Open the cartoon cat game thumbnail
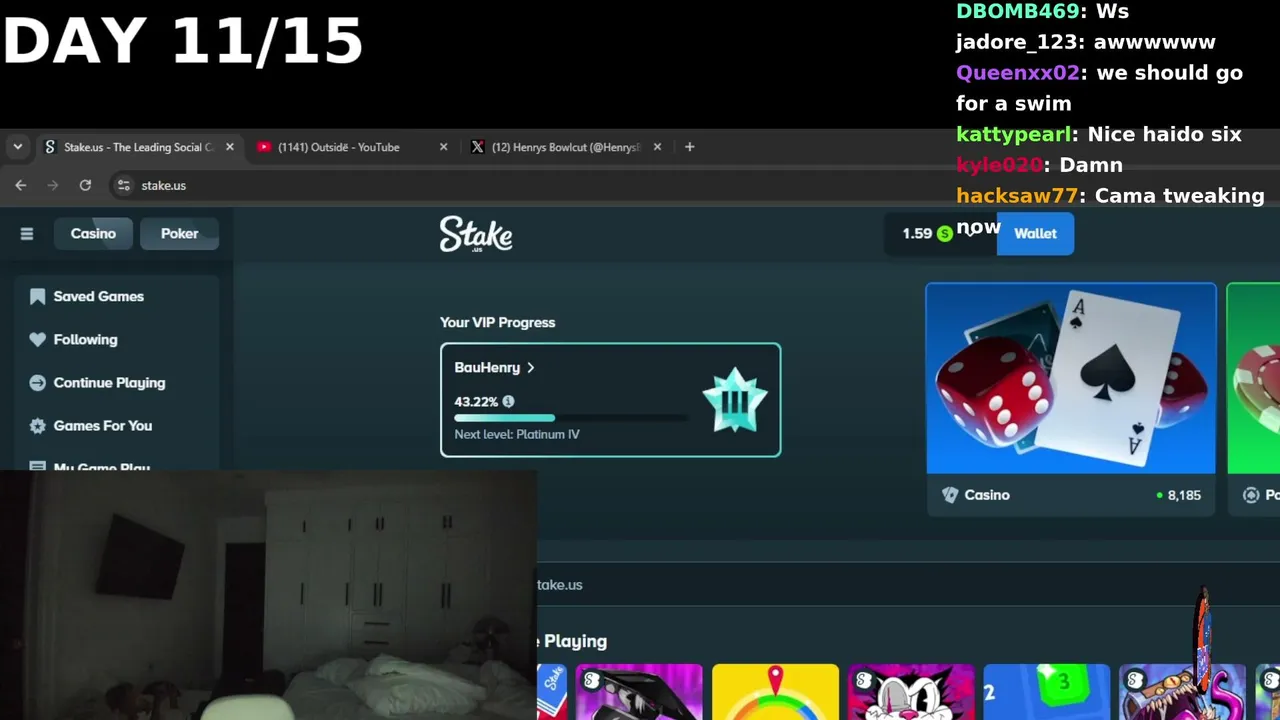This screenshot has width=1280, height=720. 911,692
